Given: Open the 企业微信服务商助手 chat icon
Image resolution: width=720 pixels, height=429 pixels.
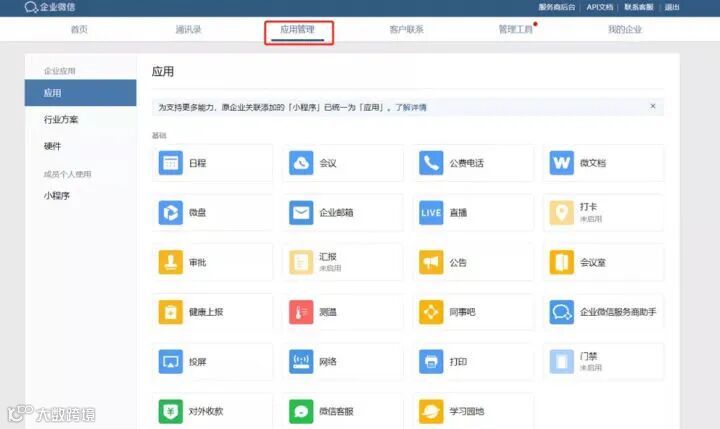Looking at the screenshot, I should click(561, 312).
